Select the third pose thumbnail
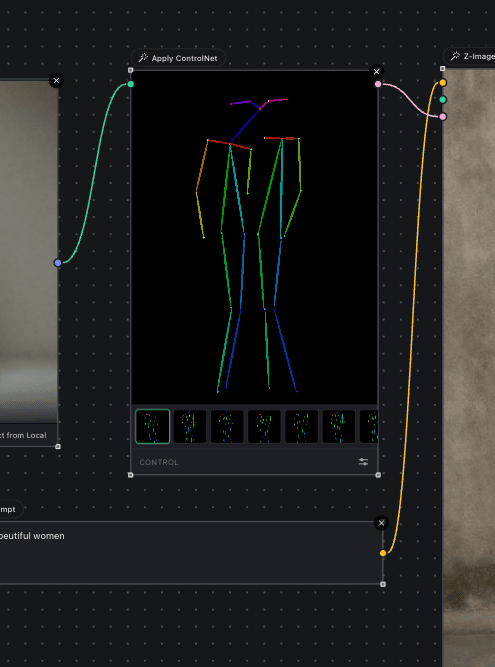The width and height of the screenshot is (495, 667). coord(227,426)
